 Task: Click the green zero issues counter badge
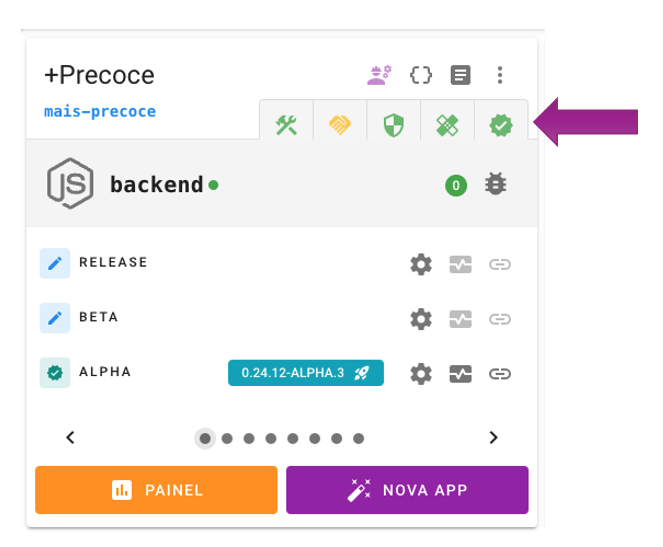click(456, 185)
